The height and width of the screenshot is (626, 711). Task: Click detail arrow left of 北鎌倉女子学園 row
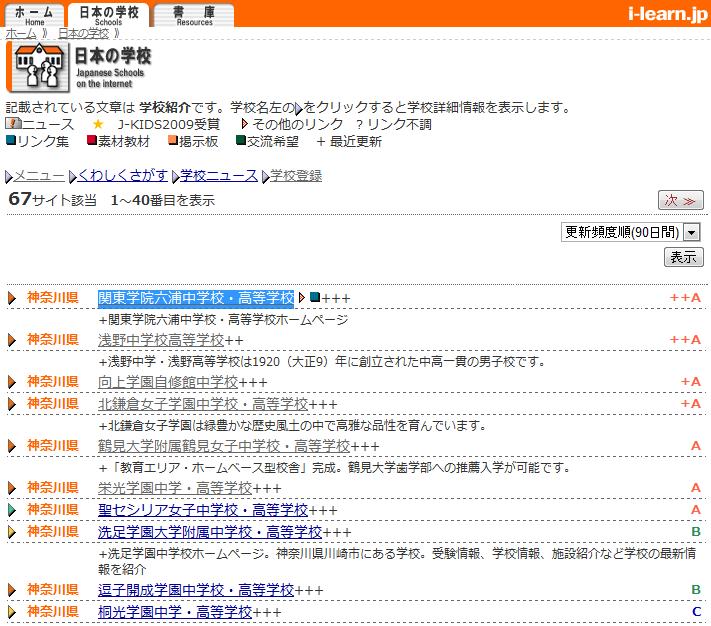(x=12, y=404)
